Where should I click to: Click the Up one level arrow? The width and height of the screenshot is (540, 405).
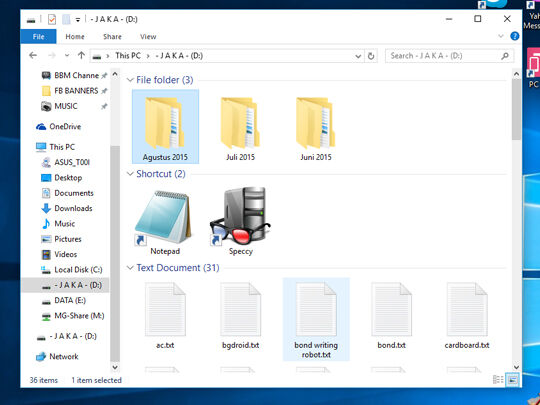(81, 55)
